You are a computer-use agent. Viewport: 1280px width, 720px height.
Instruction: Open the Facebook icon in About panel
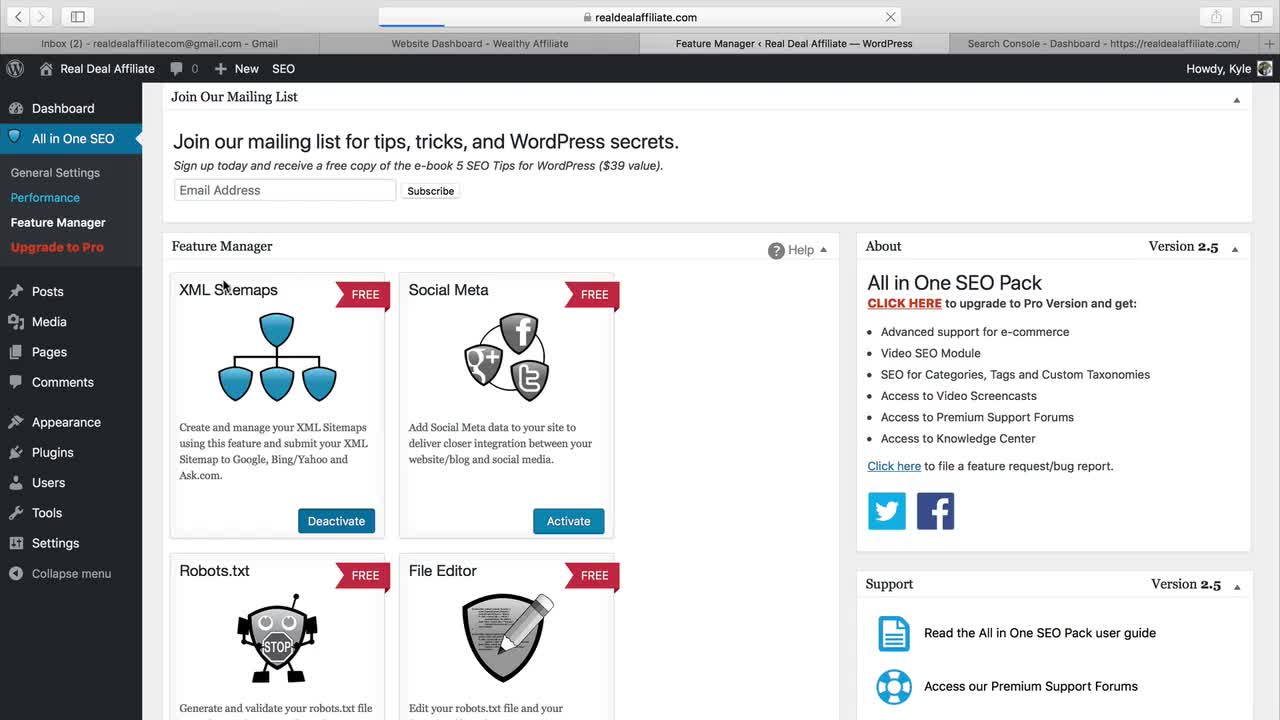pos(935,511)
